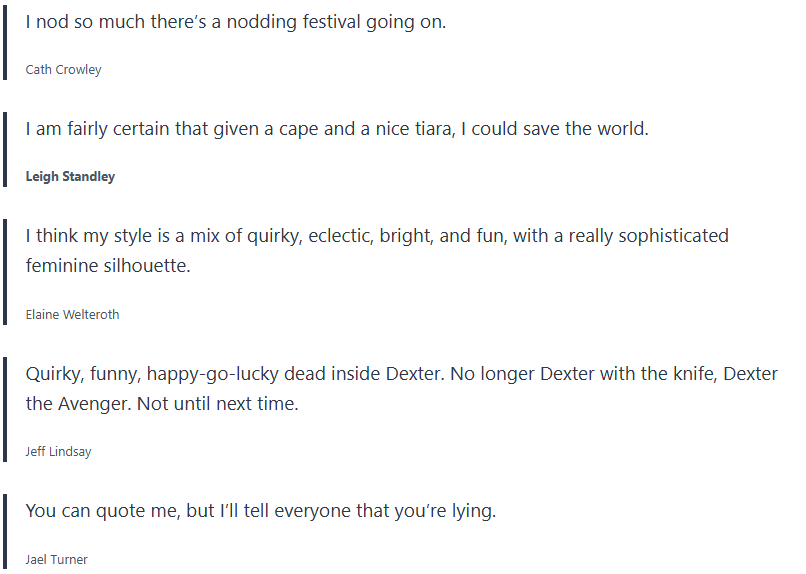The image size is (806, 574).
Task: Open Jeff Lindsay's author page
Action: tap(58, 452)
